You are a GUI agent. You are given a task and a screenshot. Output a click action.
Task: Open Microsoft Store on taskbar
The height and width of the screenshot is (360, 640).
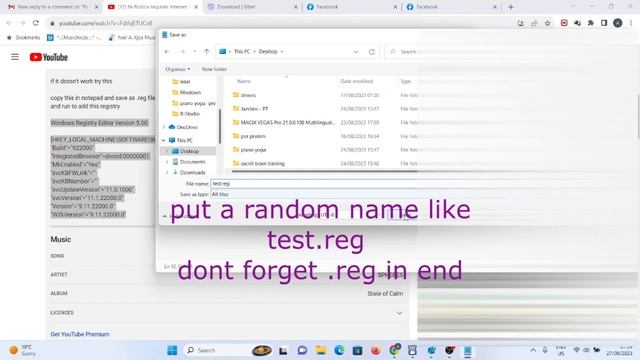358,351
